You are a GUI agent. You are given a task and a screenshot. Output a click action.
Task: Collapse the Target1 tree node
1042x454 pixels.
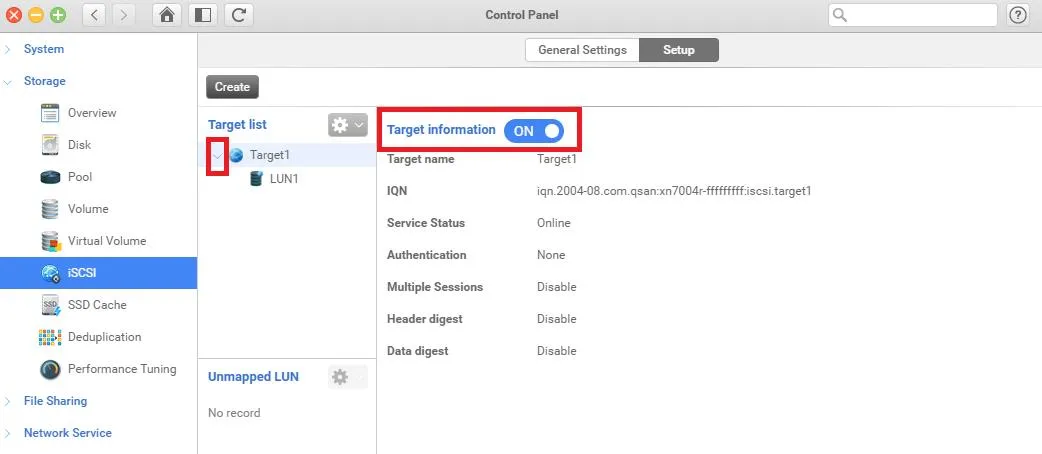217,155
